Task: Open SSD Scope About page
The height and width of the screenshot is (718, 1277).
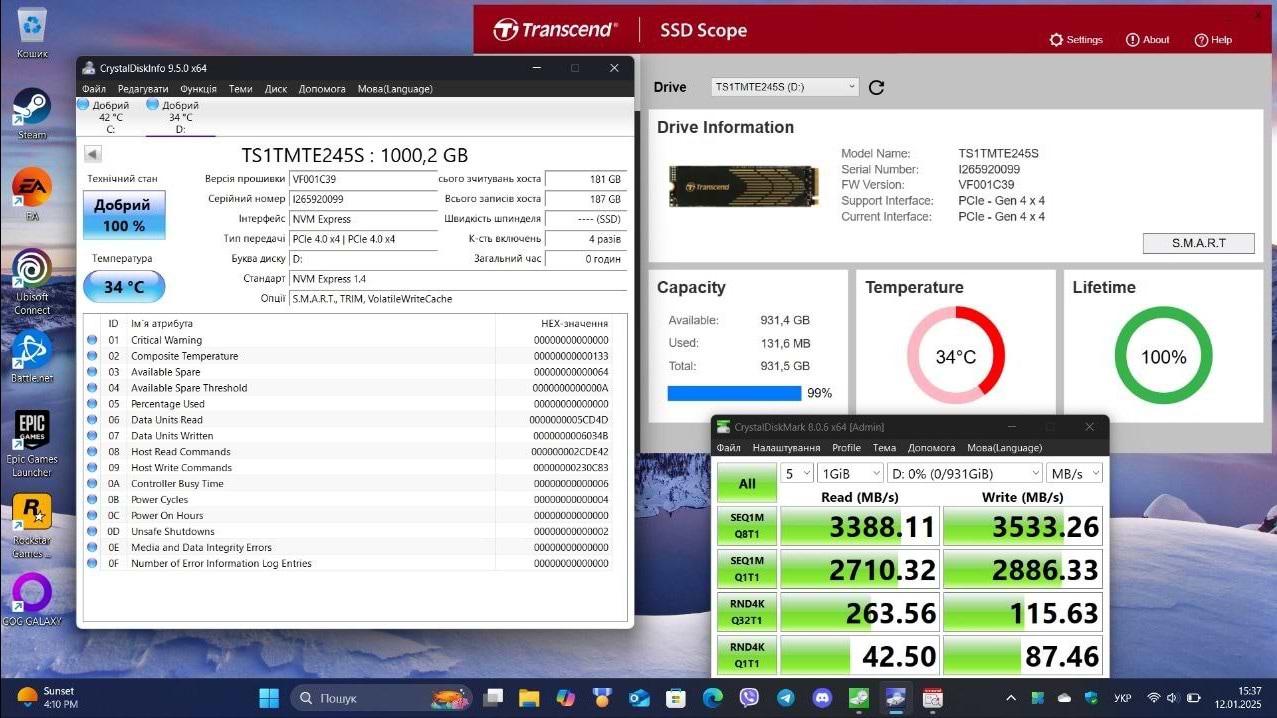Action: (x=1148, y=40)
